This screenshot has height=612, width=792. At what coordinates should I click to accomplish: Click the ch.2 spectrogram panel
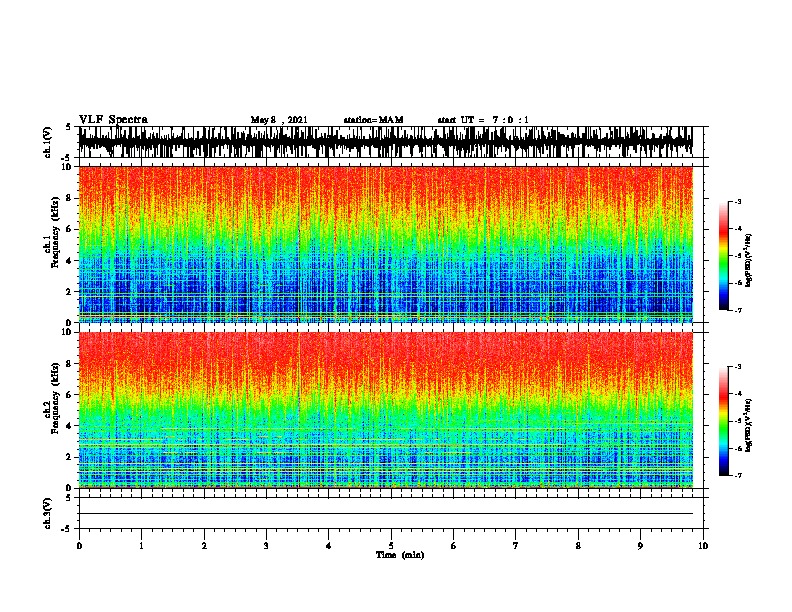click(x=386, y=410)
